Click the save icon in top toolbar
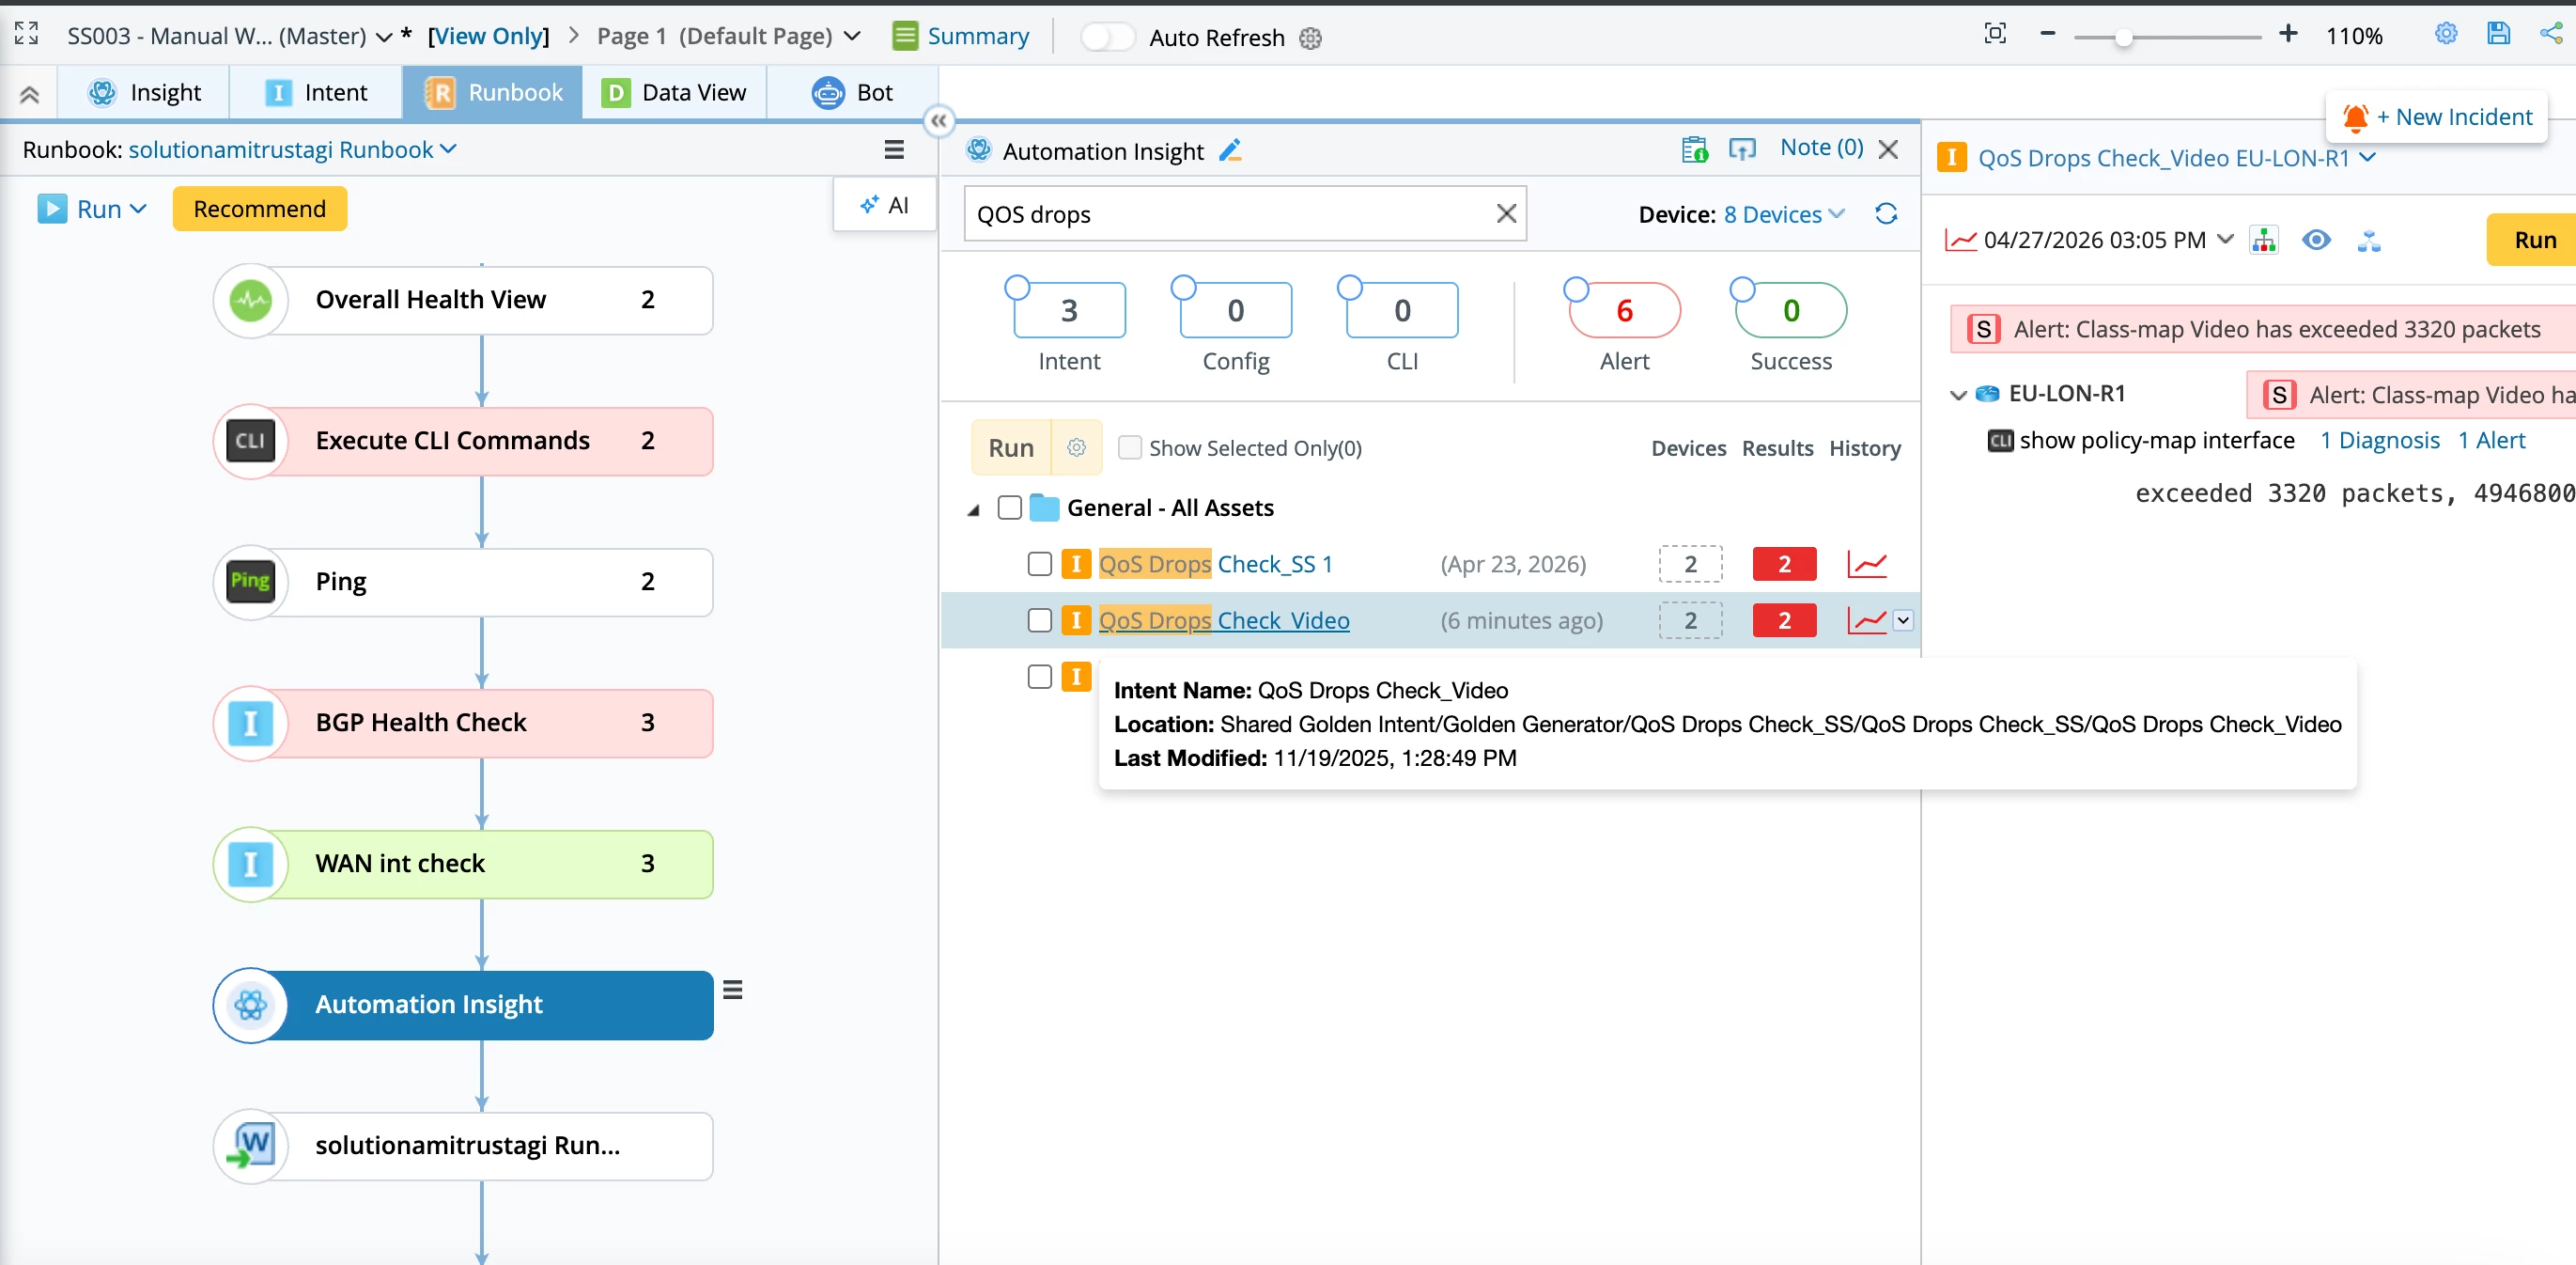The height and width of the screenshot is (1265, 2576). [x=2498, y=34]
